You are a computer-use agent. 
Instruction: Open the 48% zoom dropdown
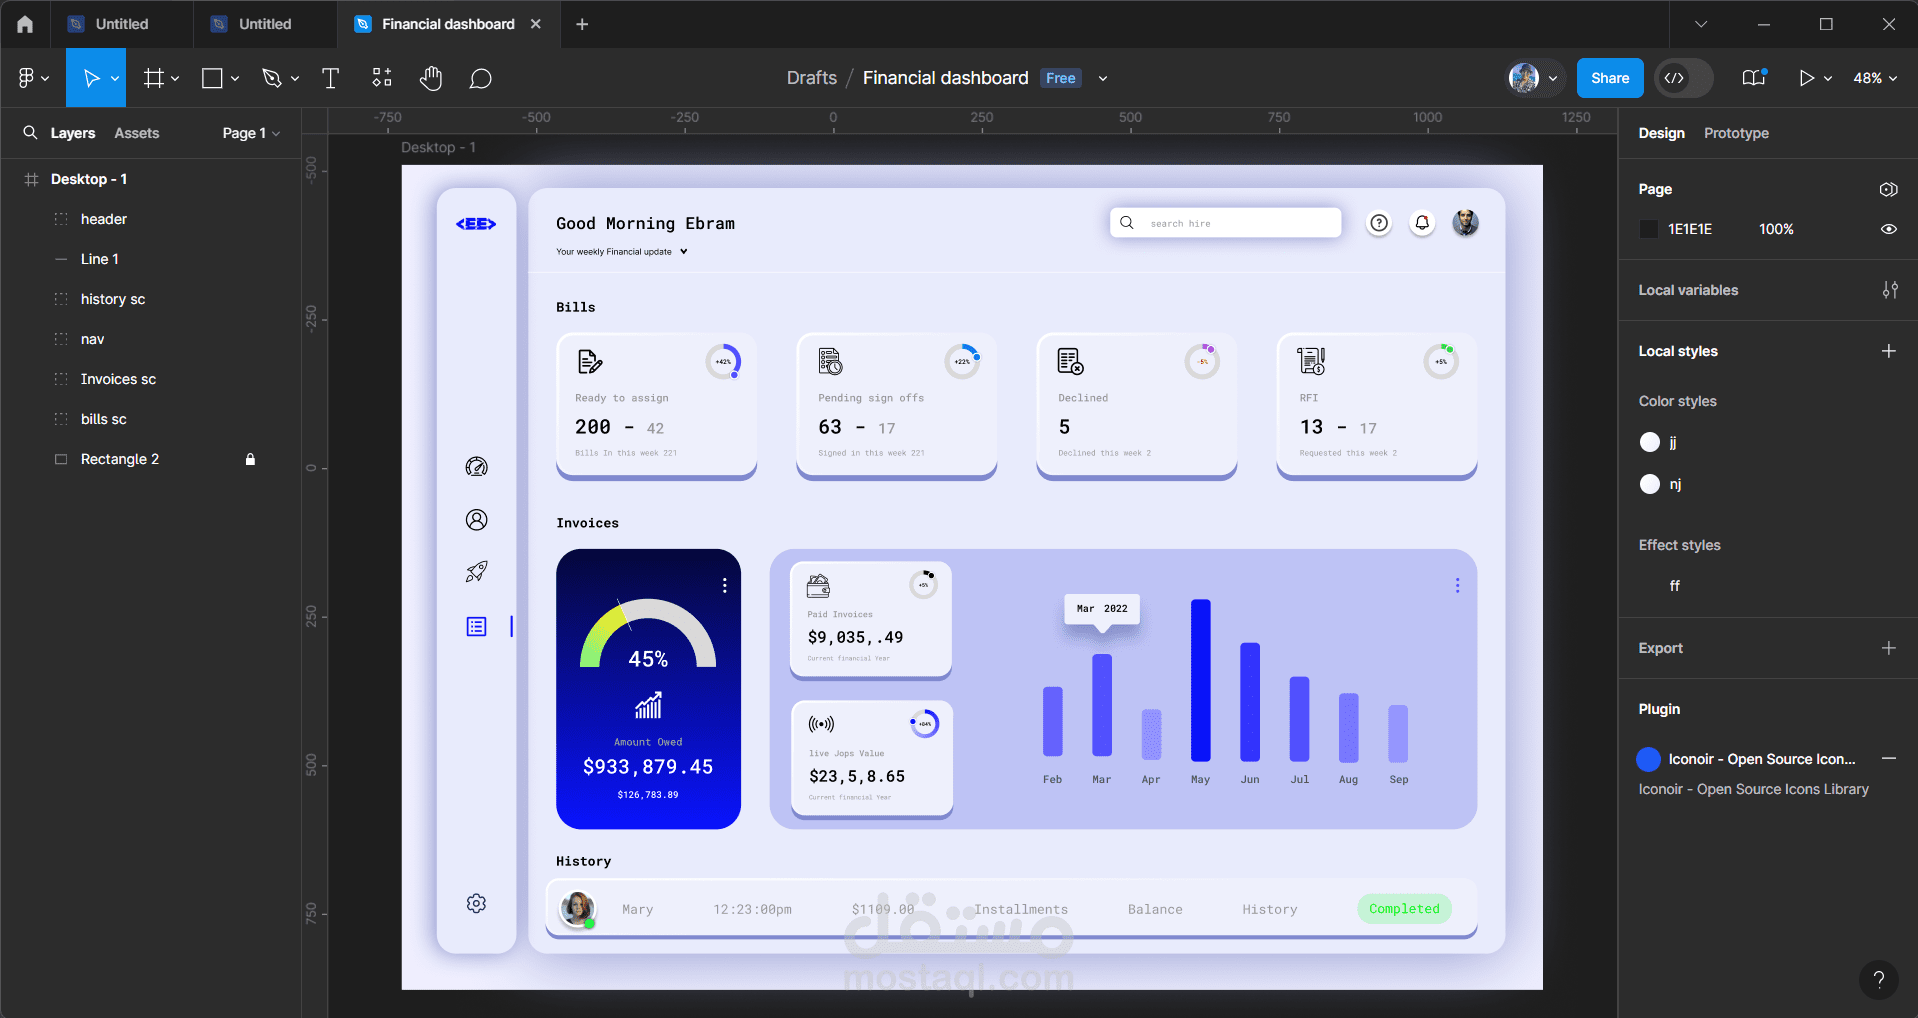[x=1875, y=78]
